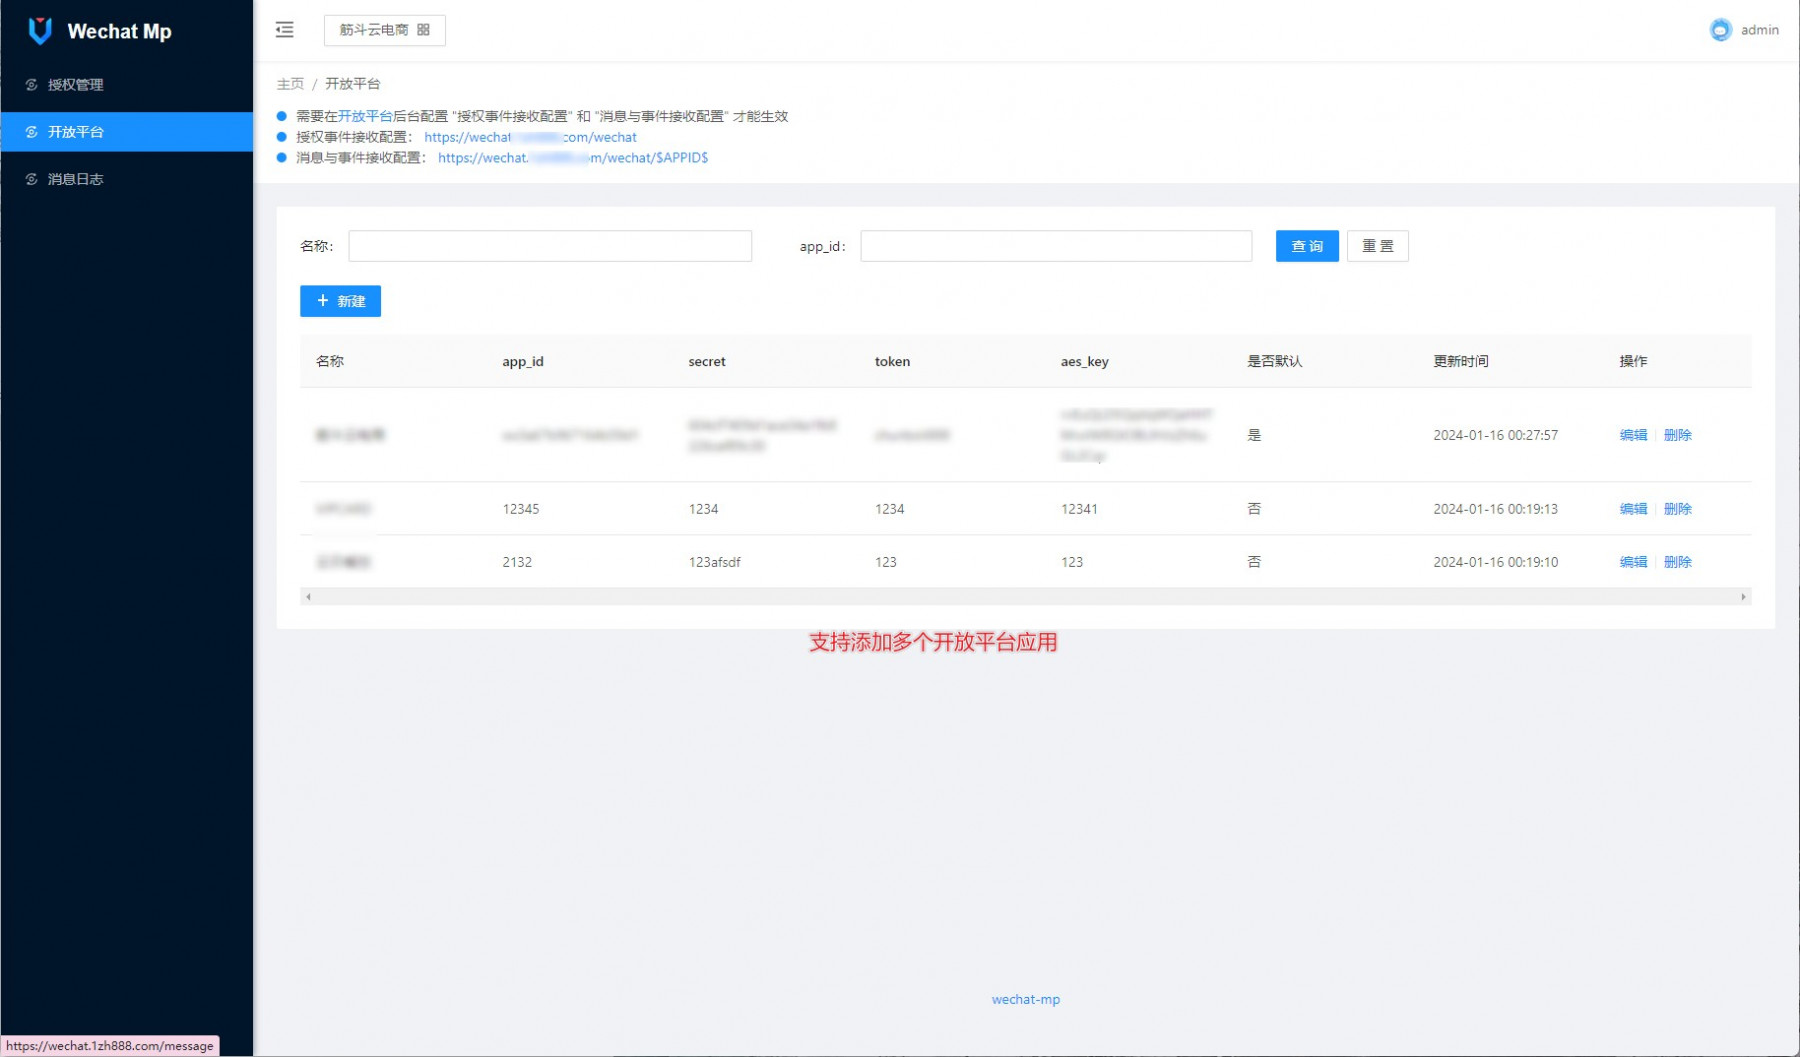
Task: Click the table scrollbar right arrow
Action: pyautogui.click(x=1743, y=597)
